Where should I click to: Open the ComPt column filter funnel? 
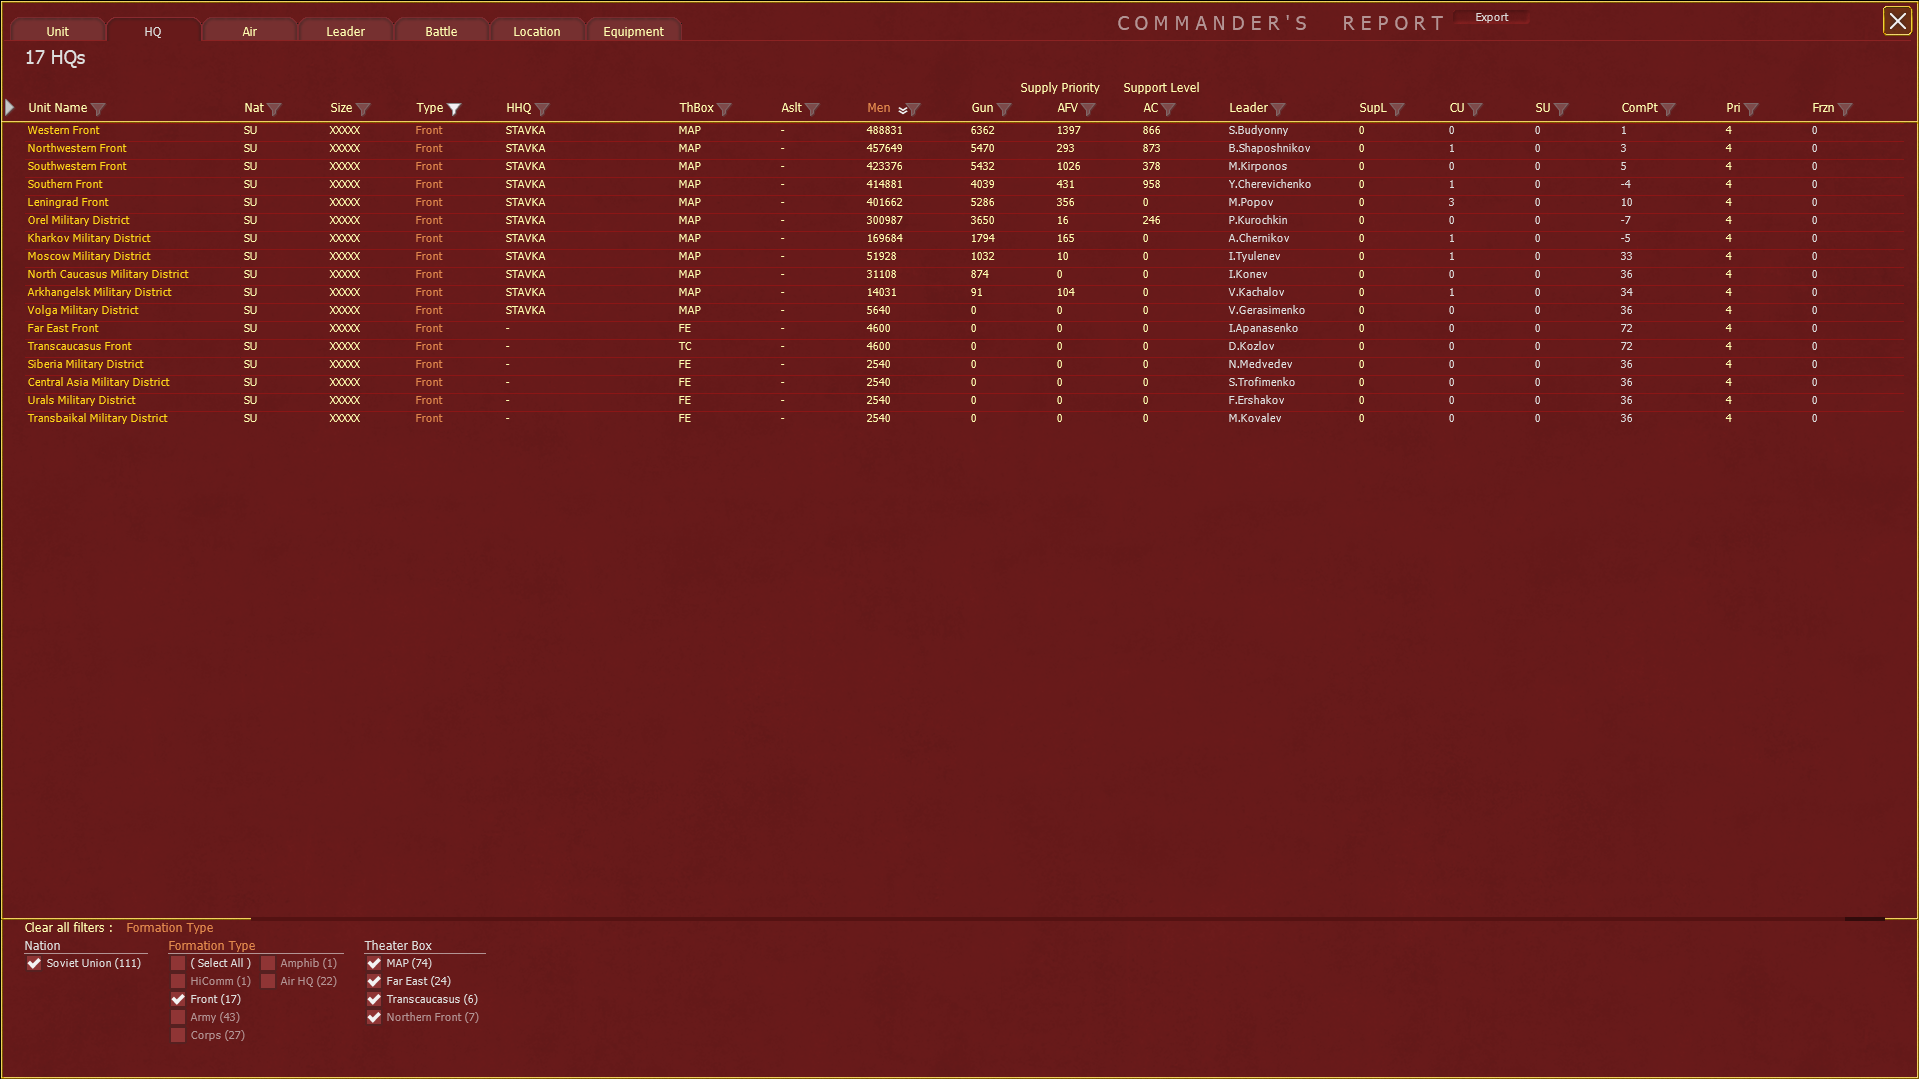(1669, 109)
